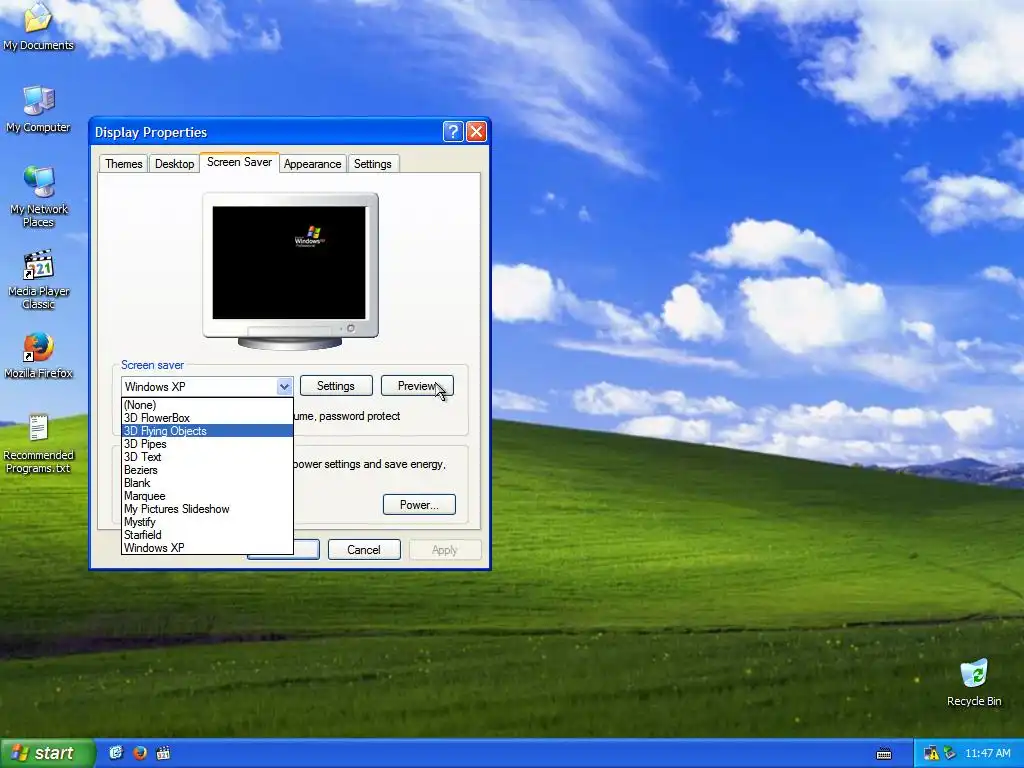Collapse the screen saver dropdown arrow
Screen dimensions: 1024x768
tap(284, 387)
